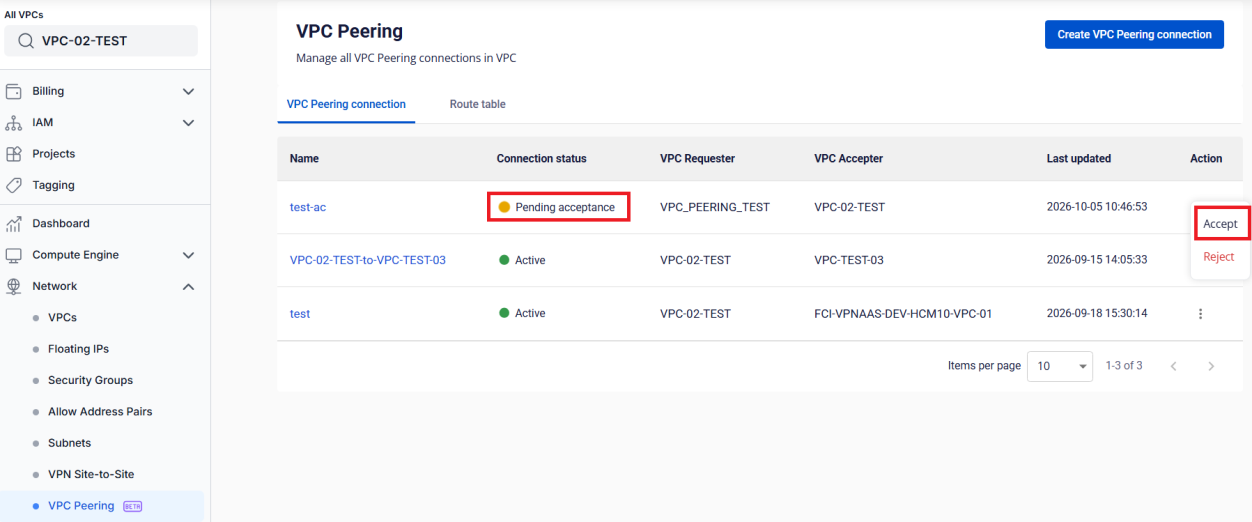Navigate to Security Groups under Network
1252x522 pixels.
click(90, 380)
